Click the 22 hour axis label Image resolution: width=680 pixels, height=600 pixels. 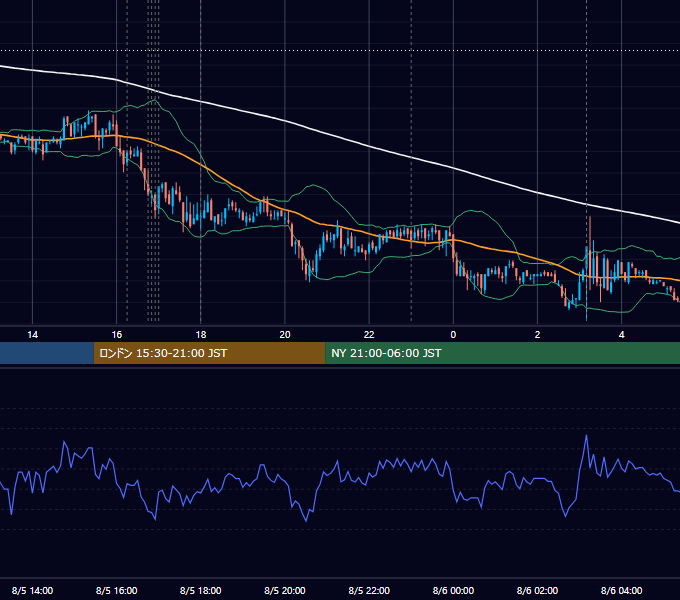pos(369,335)
